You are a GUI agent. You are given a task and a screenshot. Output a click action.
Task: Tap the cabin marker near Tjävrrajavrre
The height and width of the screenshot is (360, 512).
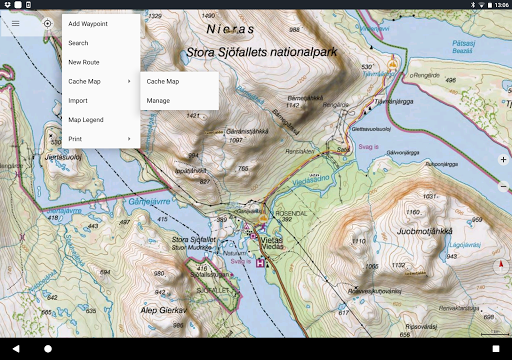392,64
